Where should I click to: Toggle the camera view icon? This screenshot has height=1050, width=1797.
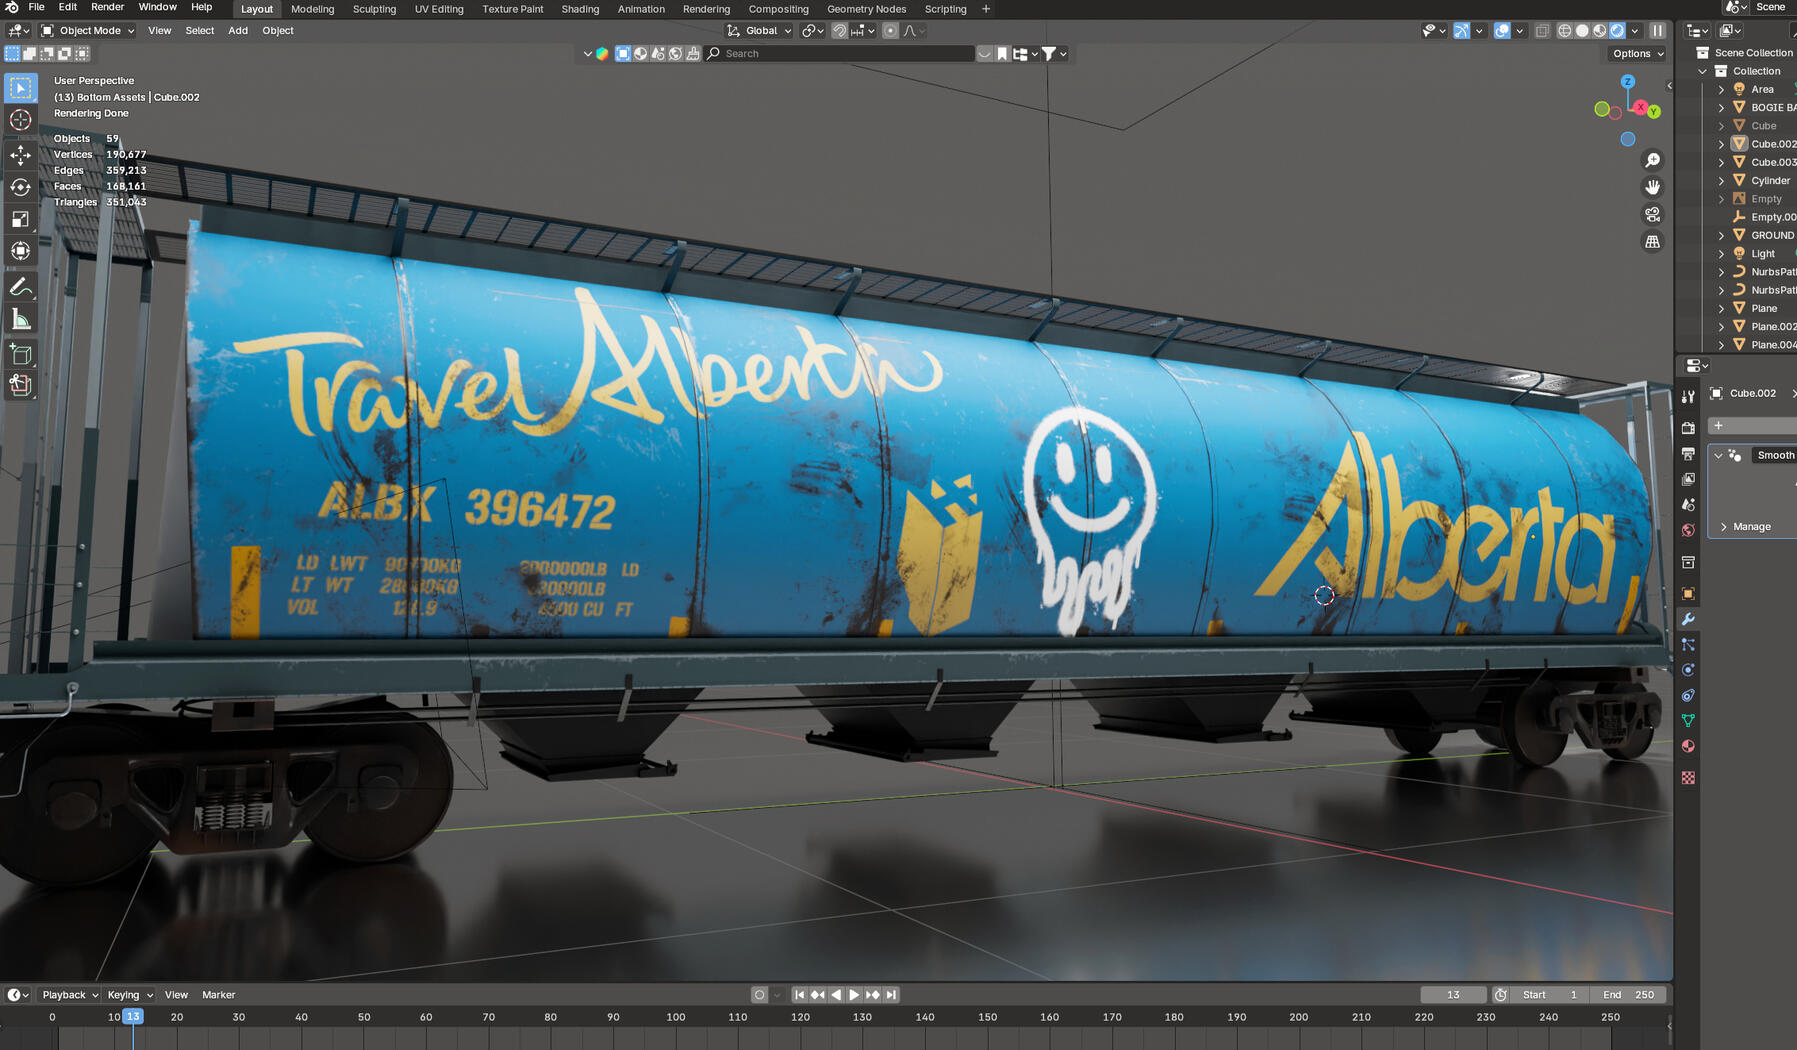pyautogui.click(x=1652, y=214)
